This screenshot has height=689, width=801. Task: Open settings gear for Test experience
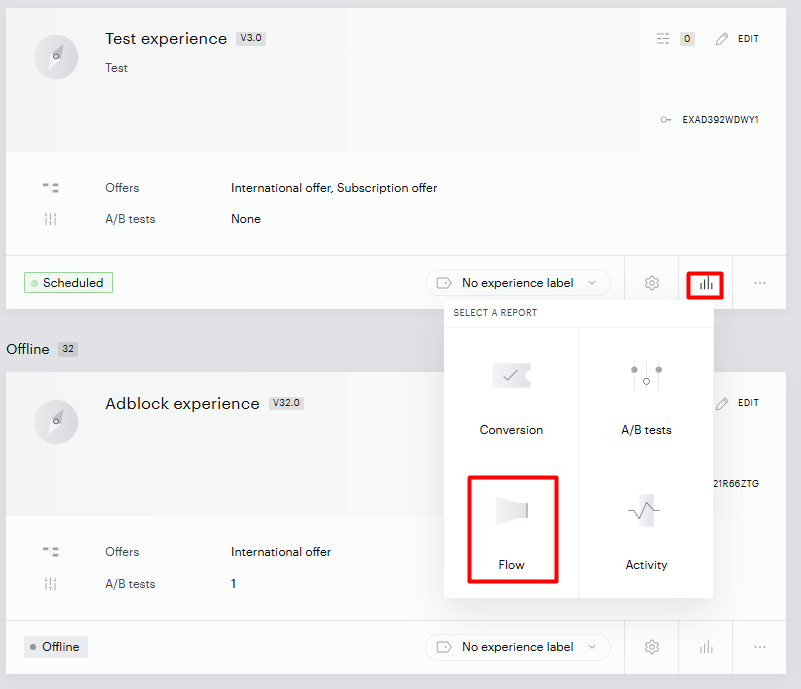(x=652, y=283)
